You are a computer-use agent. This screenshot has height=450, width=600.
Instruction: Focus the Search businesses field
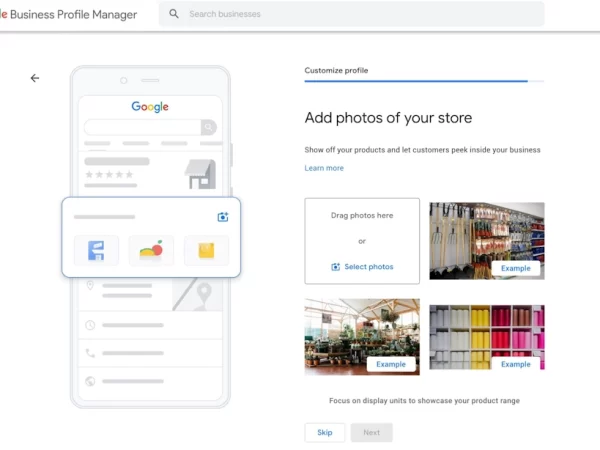pos(352,14)
